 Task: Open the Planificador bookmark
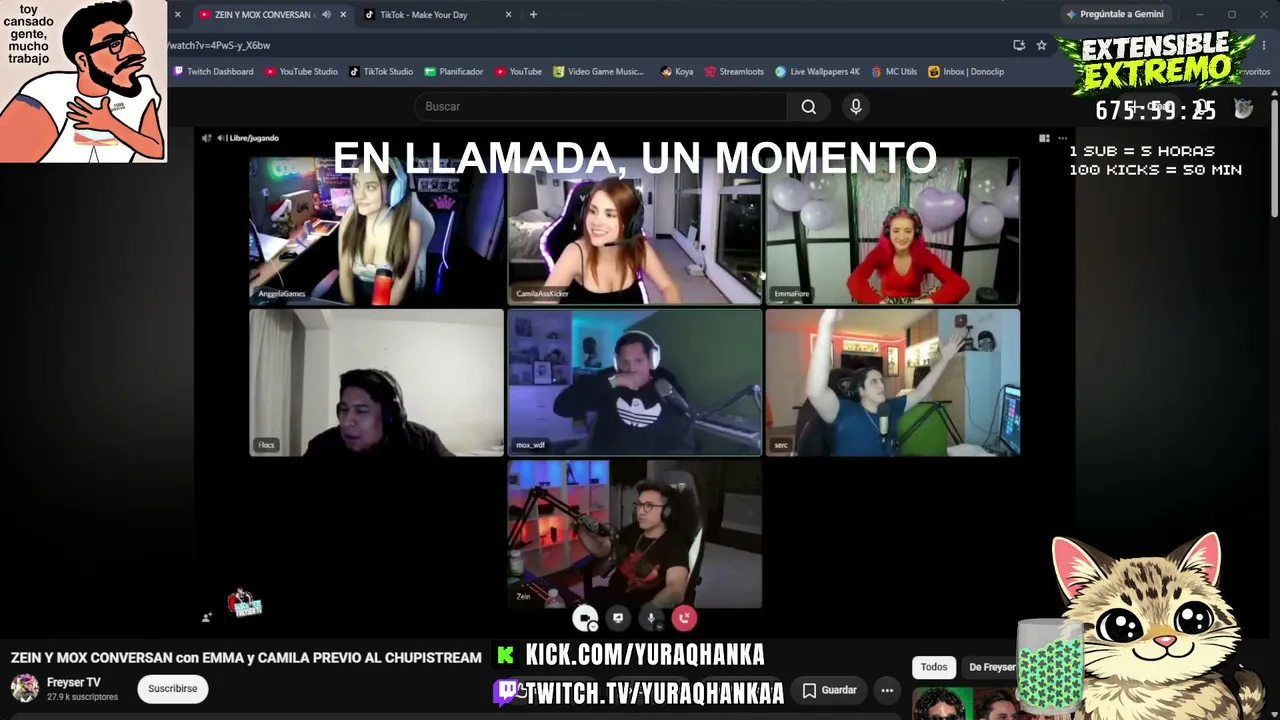point(453,72)
